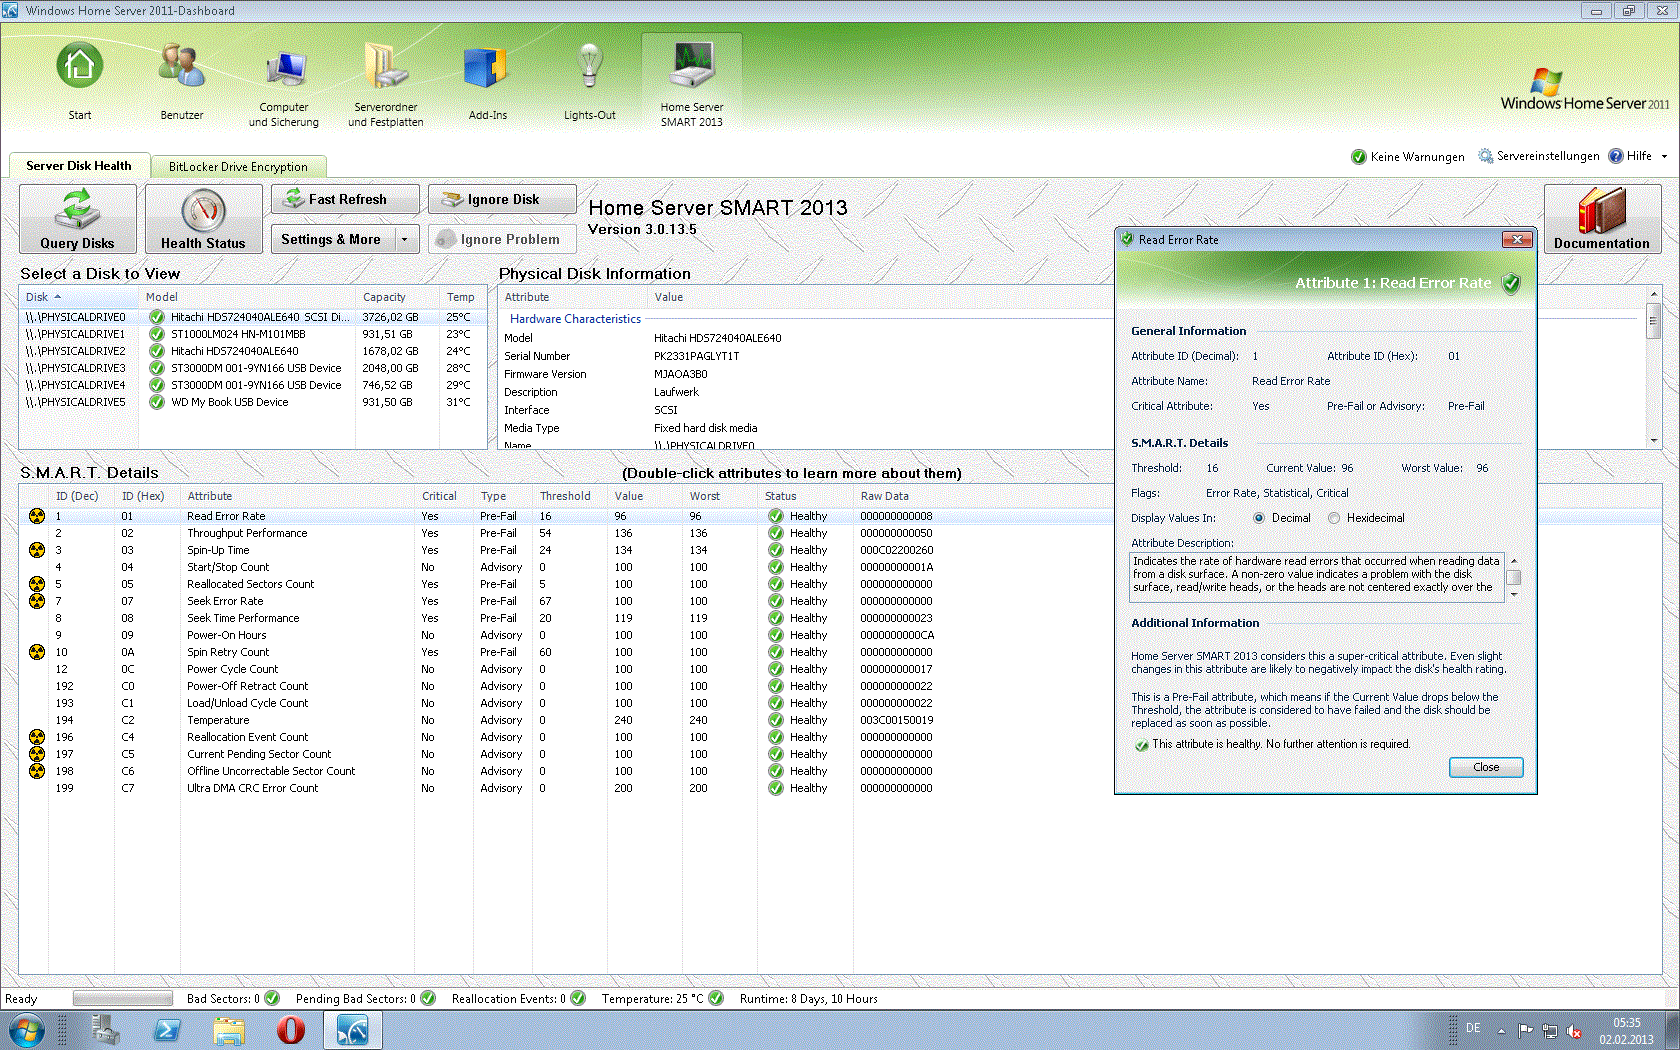The image size is (1680, 1050).
Task: Open Windows Explorer from taskbar
Action: (229, 1030)
